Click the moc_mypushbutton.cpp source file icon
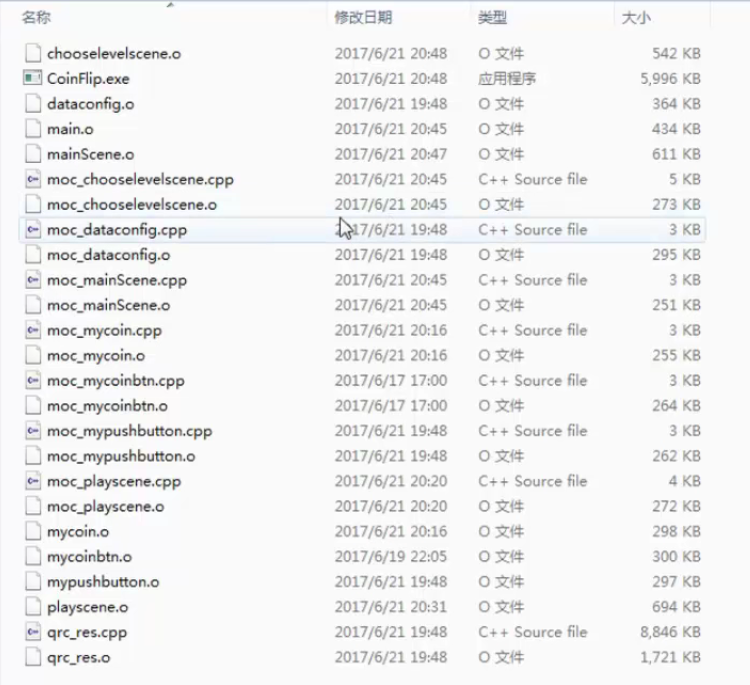Viewport: 750px width, 685px height. coord(33,431)
